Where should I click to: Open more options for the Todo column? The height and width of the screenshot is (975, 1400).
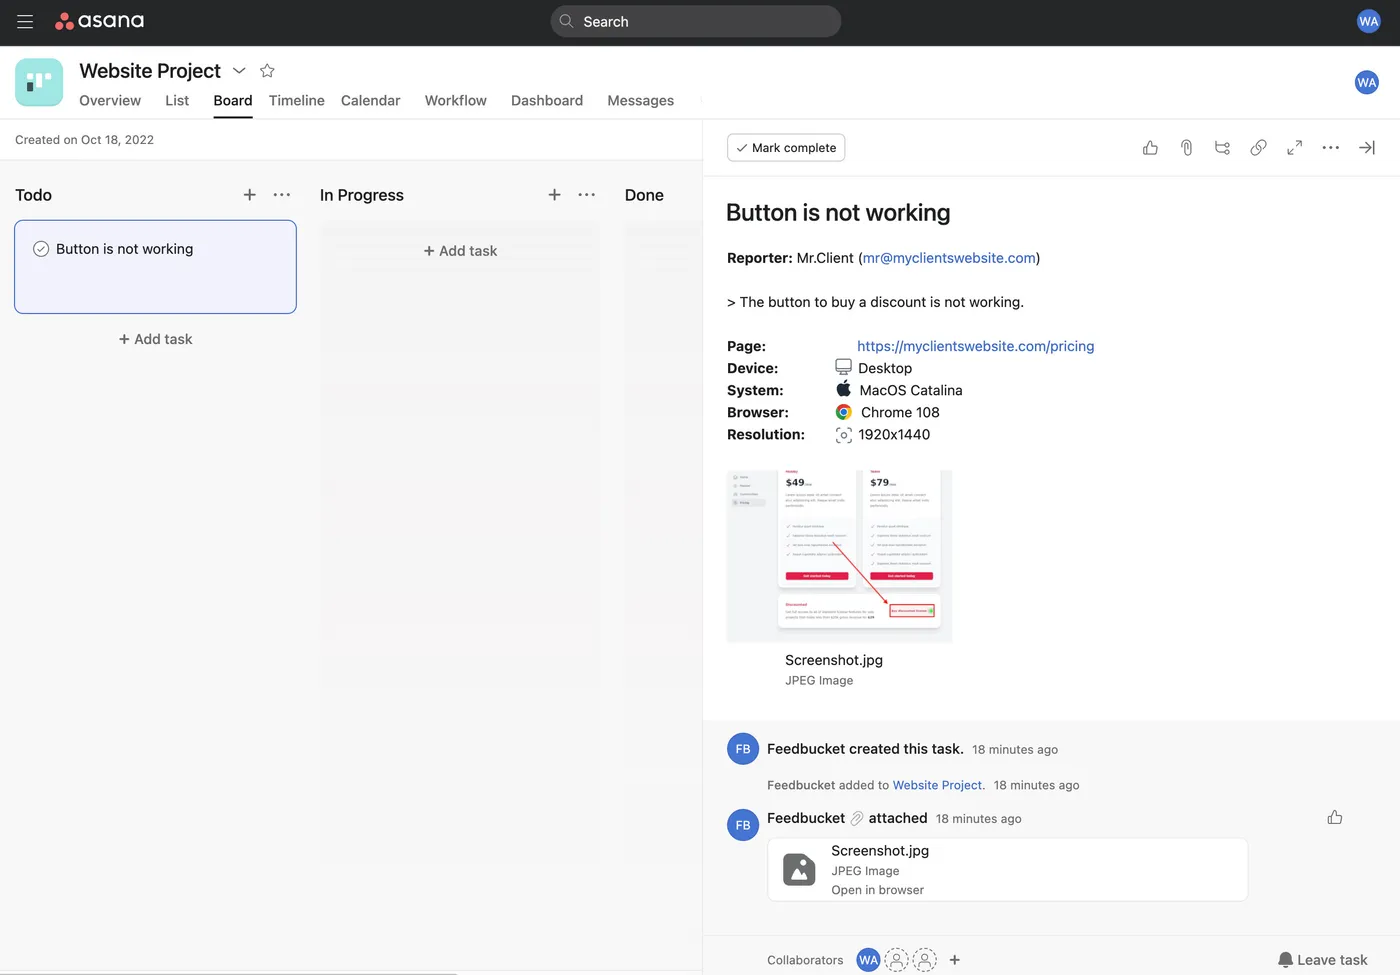(281, 195)
